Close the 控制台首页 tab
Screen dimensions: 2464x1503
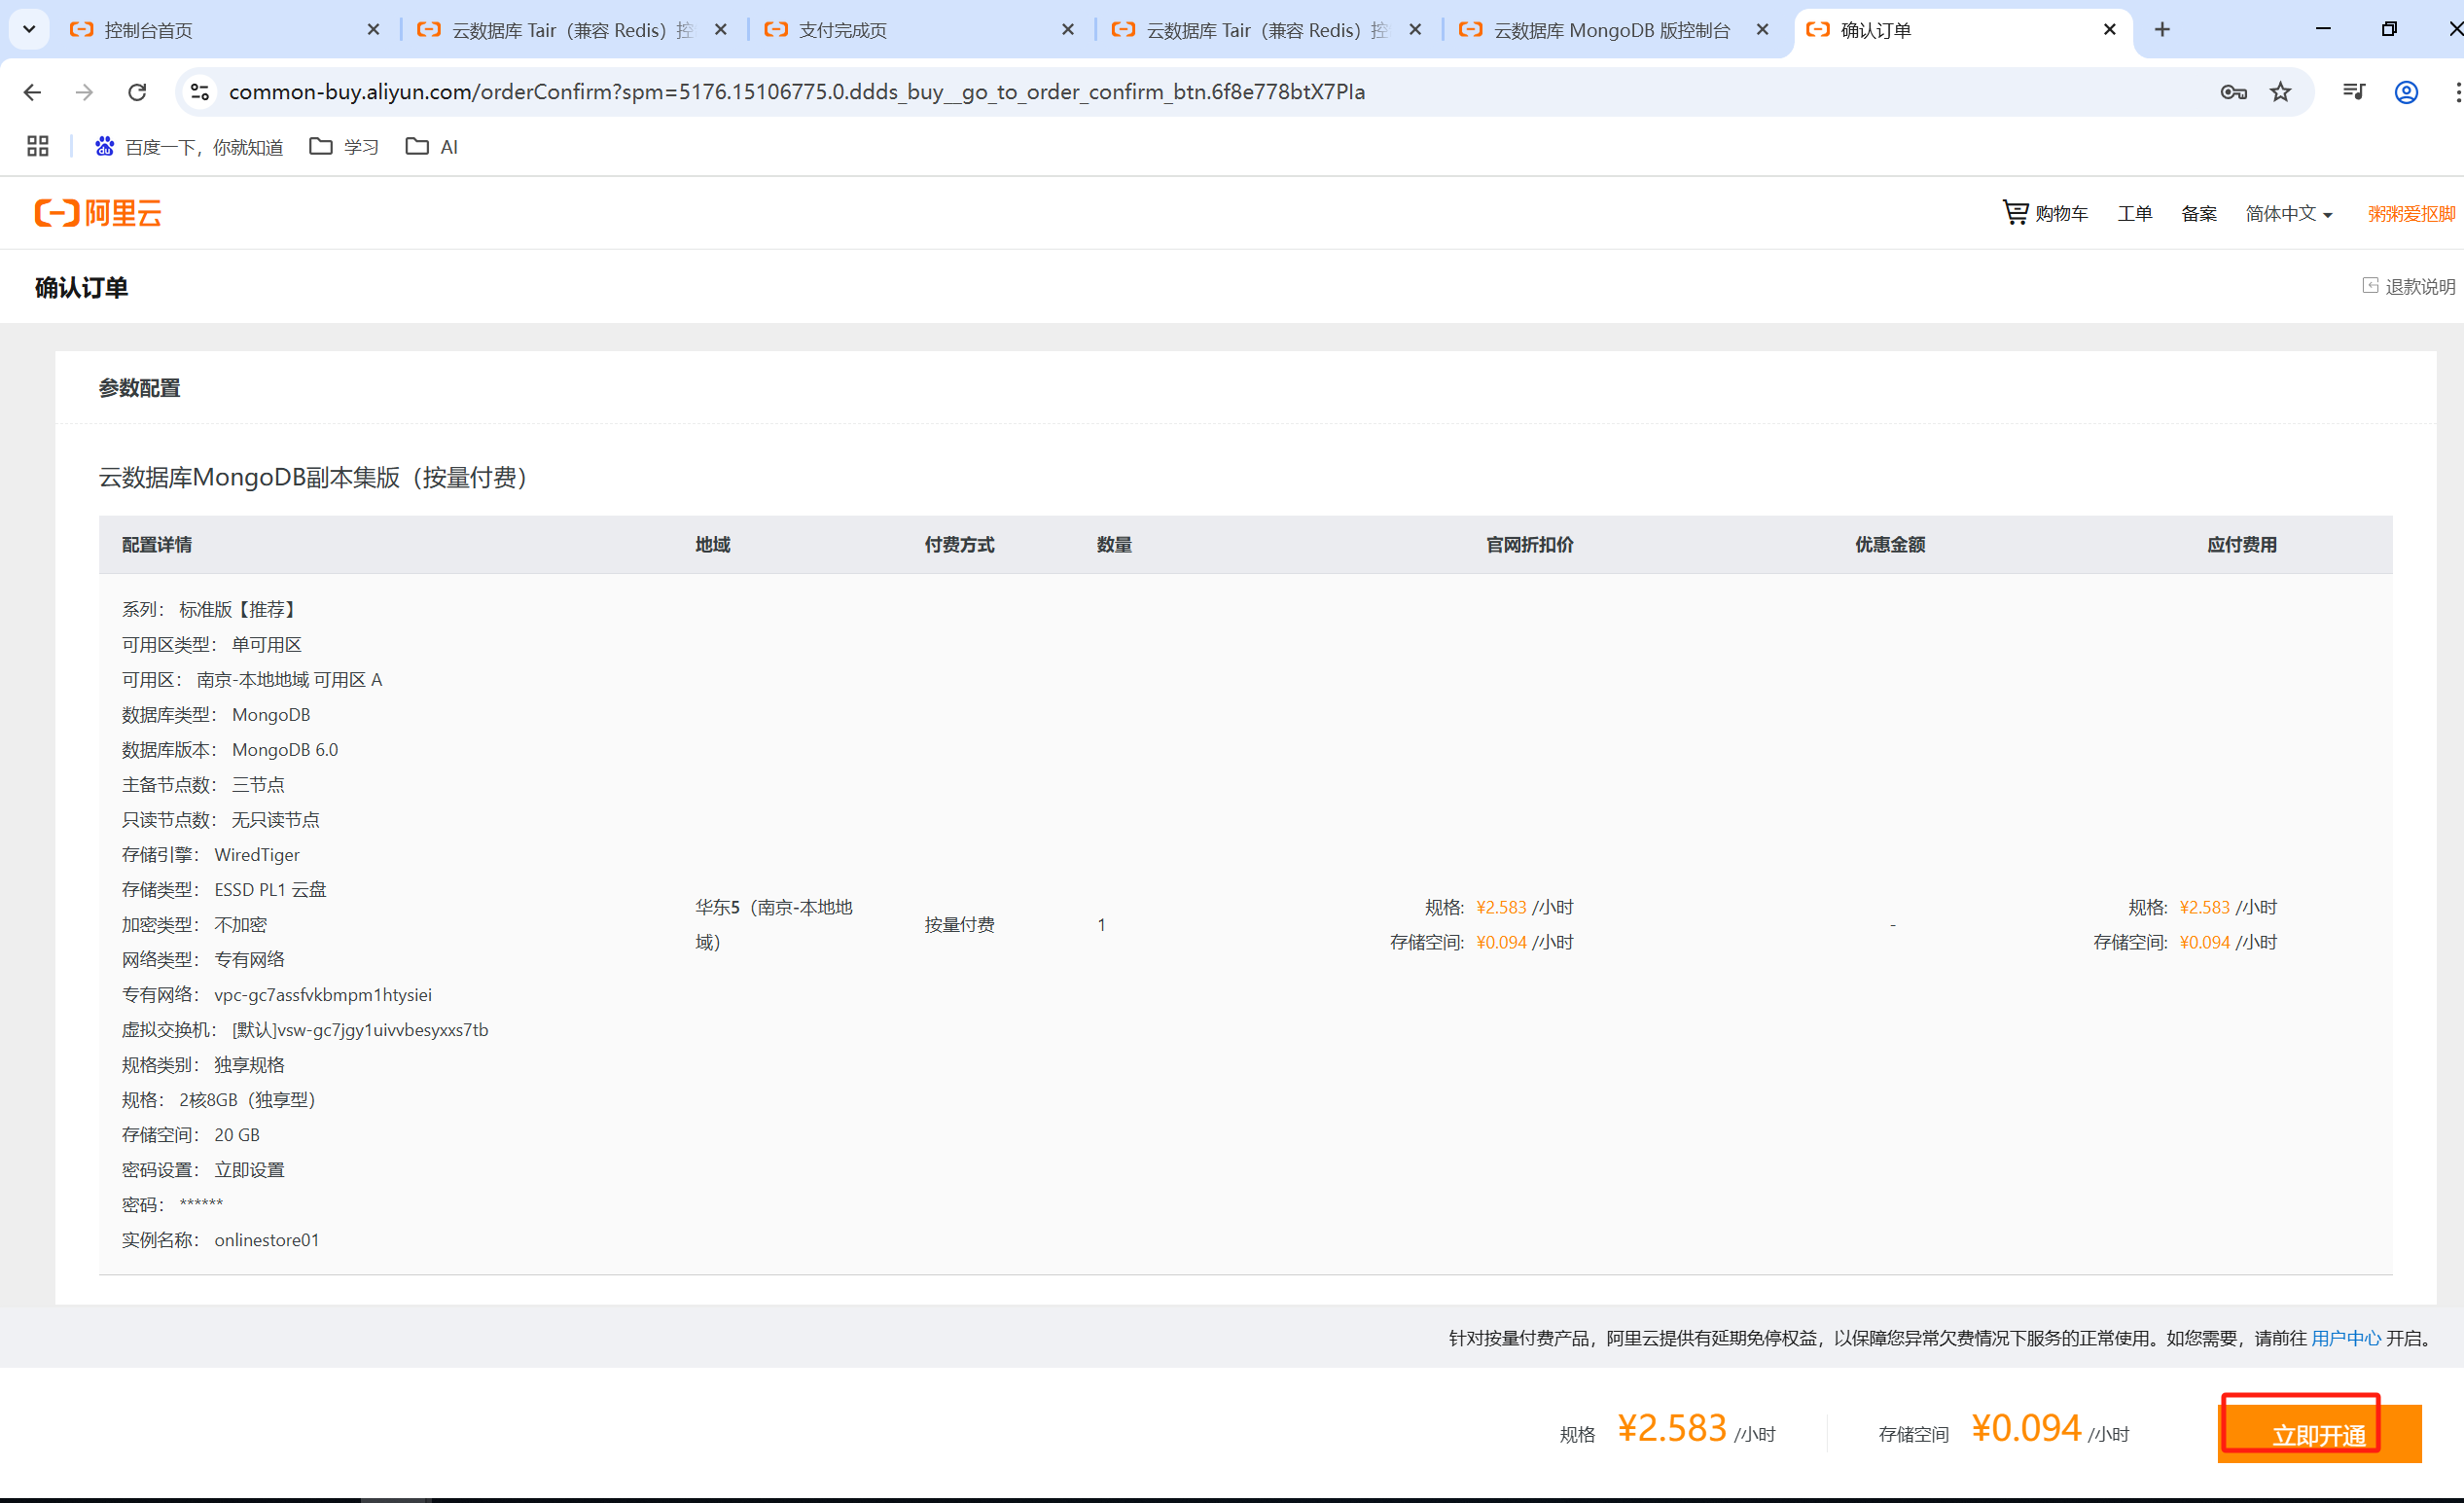click(373, 30)
